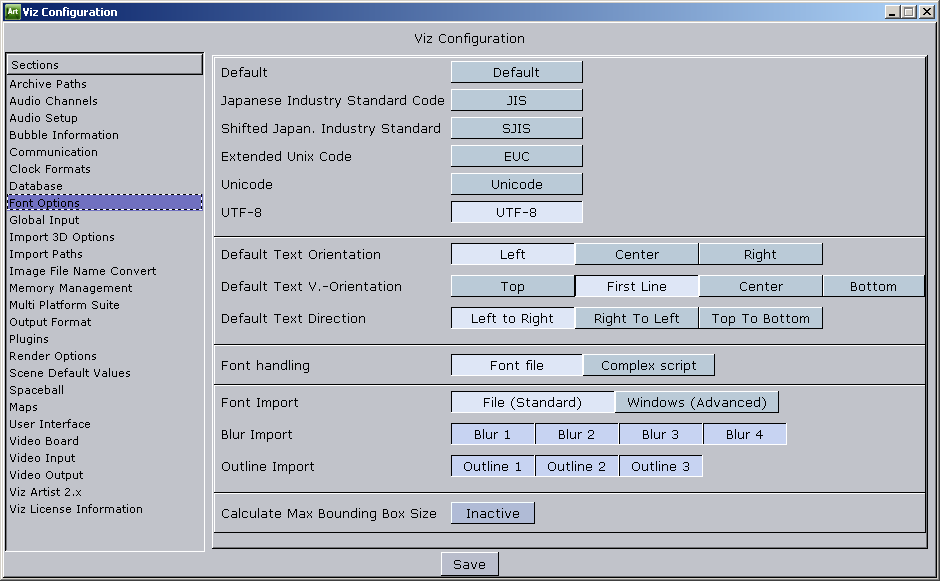The width and height of the screenshot is (940, 581).
Task: Open the Render Options section
Action: tap(53, 356)
